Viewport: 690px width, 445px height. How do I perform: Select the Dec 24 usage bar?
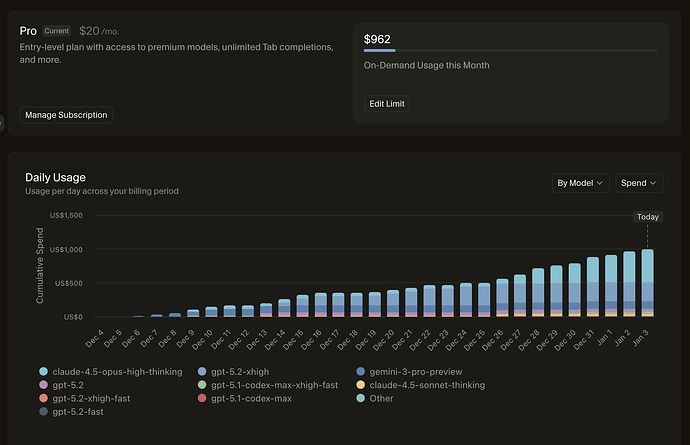pyautogui.click(x=466, y=300)
